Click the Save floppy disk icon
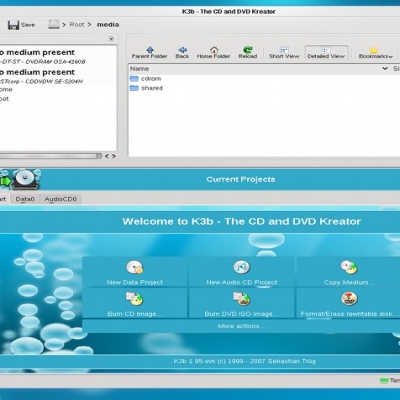400x400 pixels. tap(13, 25)
